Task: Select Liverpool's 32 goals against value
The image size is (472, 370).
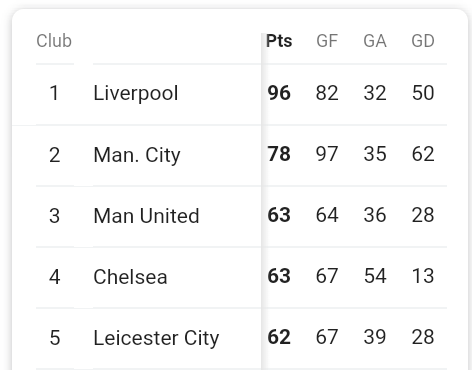Action: (x=375, y=93)
